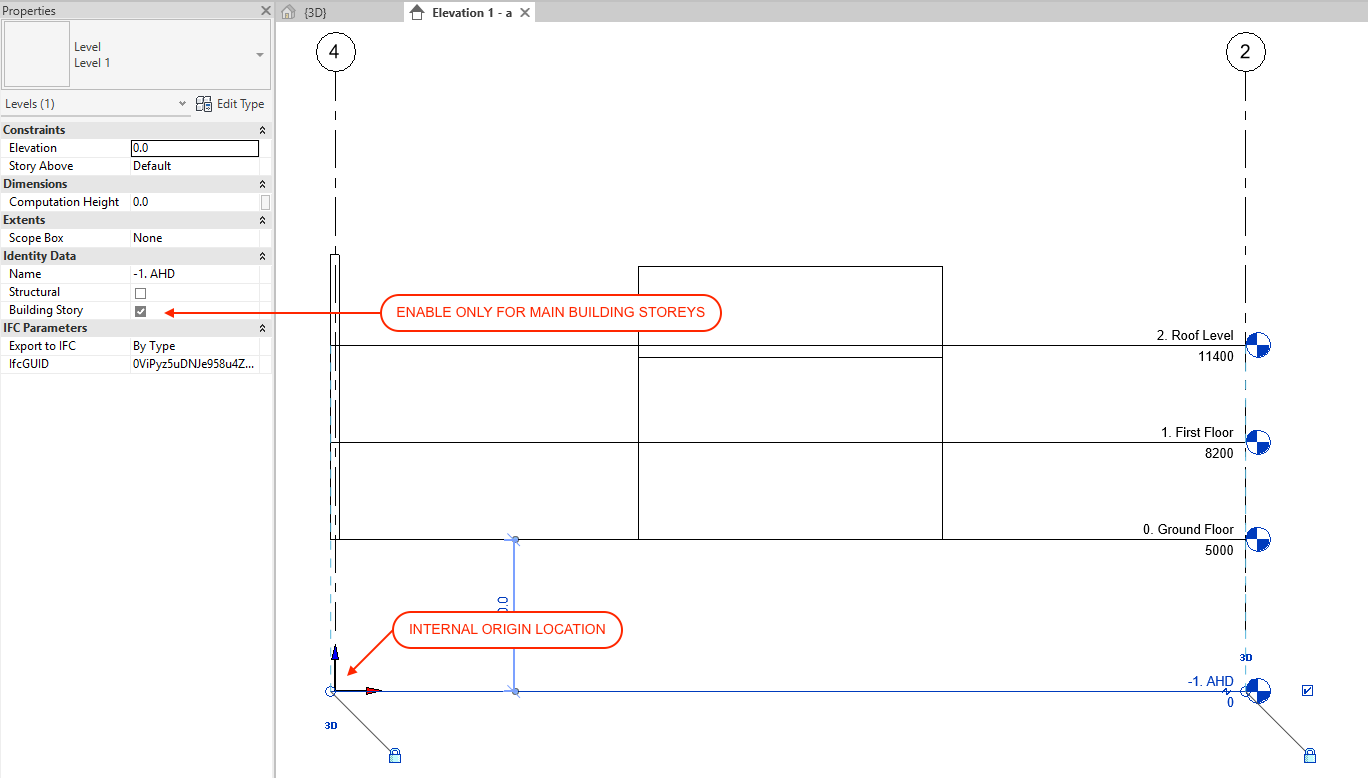This screenshot has height=778, width=1368.
Task: Close the Elevation 1 - a tab
Action: 524,12
